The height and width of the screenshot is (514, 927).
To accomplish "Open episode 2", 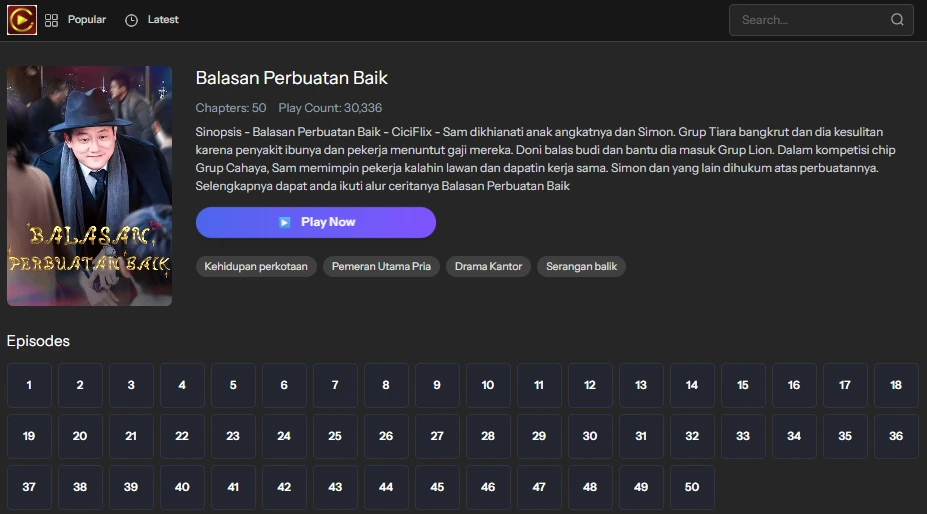I will click(80, 385).
